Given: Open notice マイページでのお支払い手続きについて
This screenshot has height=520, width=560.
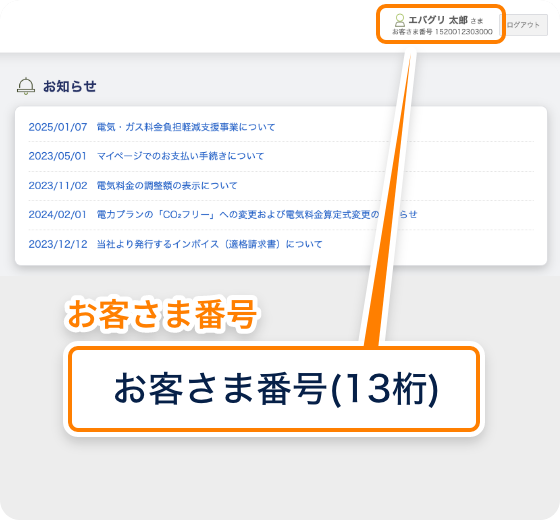Looking at the screenshot, I should tap(180, 156).
